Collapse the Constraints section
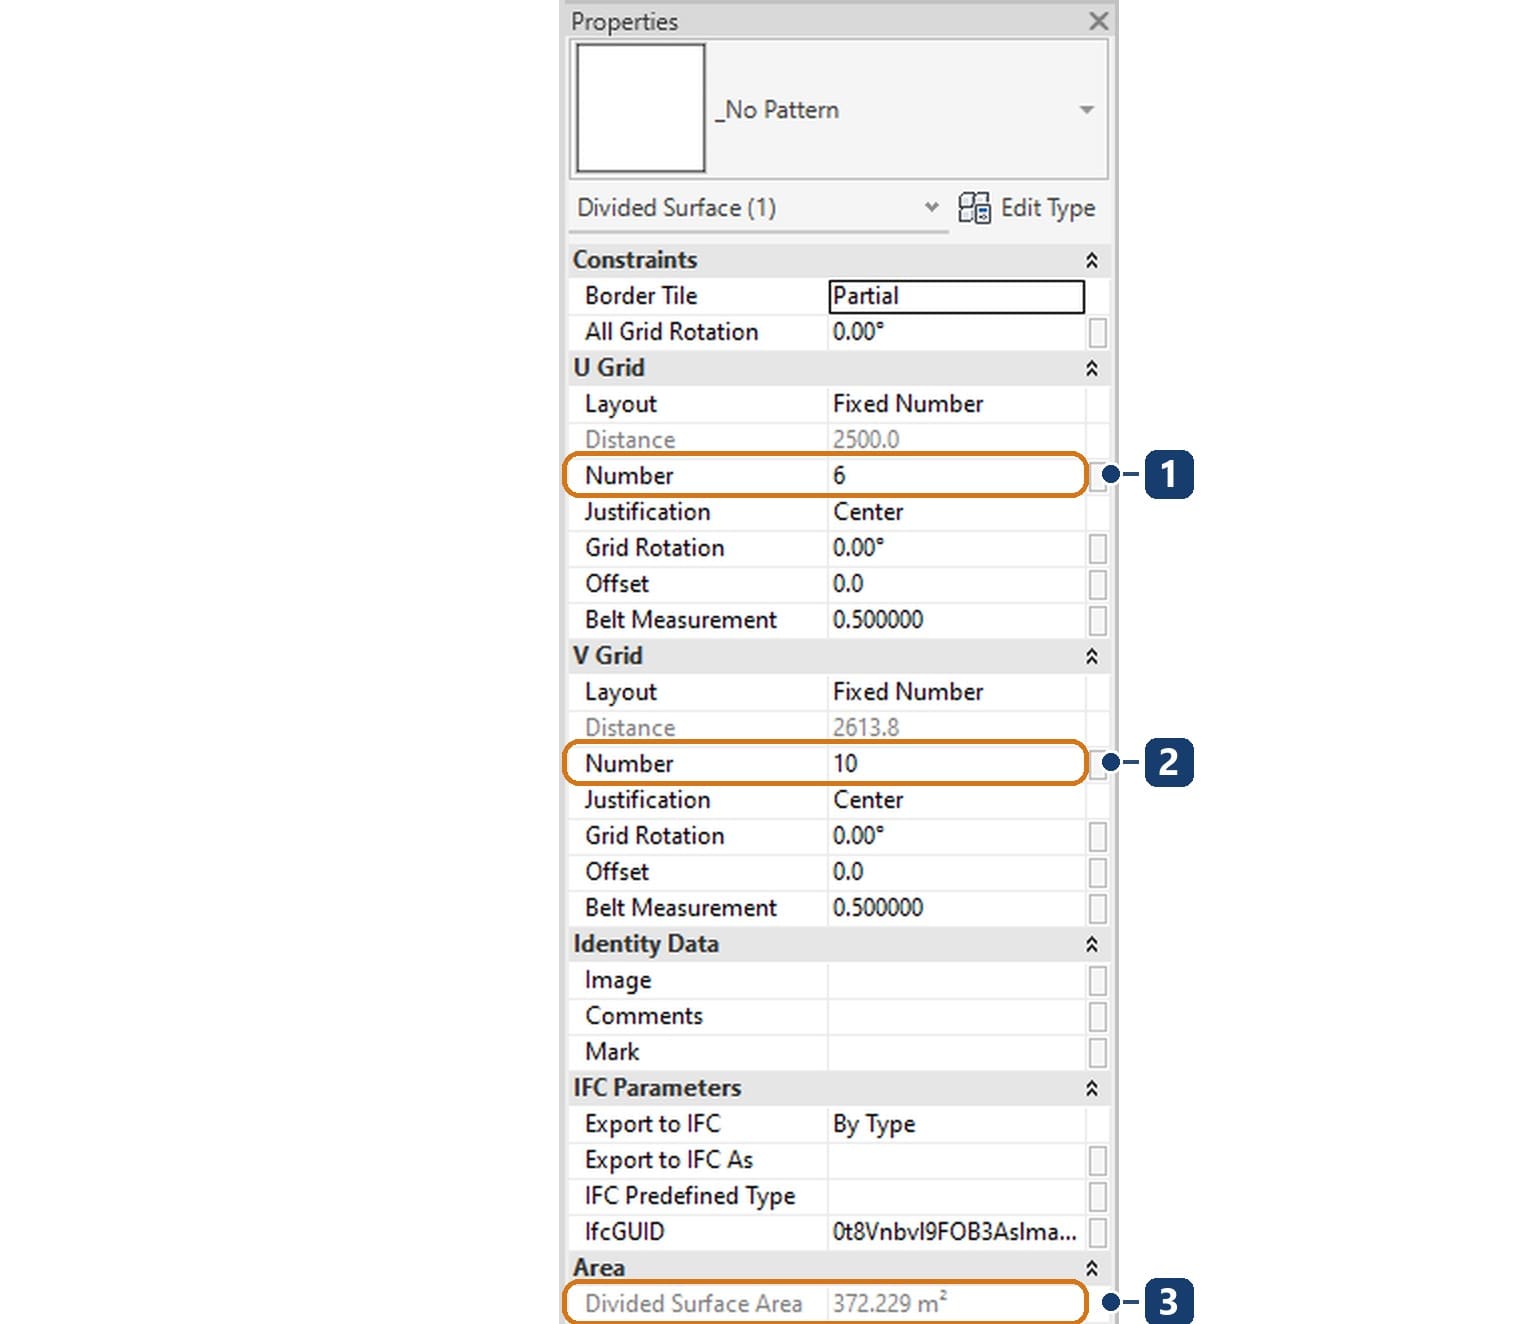The width and height of the screenshot is (1520, 1324). pos(1092,260)
